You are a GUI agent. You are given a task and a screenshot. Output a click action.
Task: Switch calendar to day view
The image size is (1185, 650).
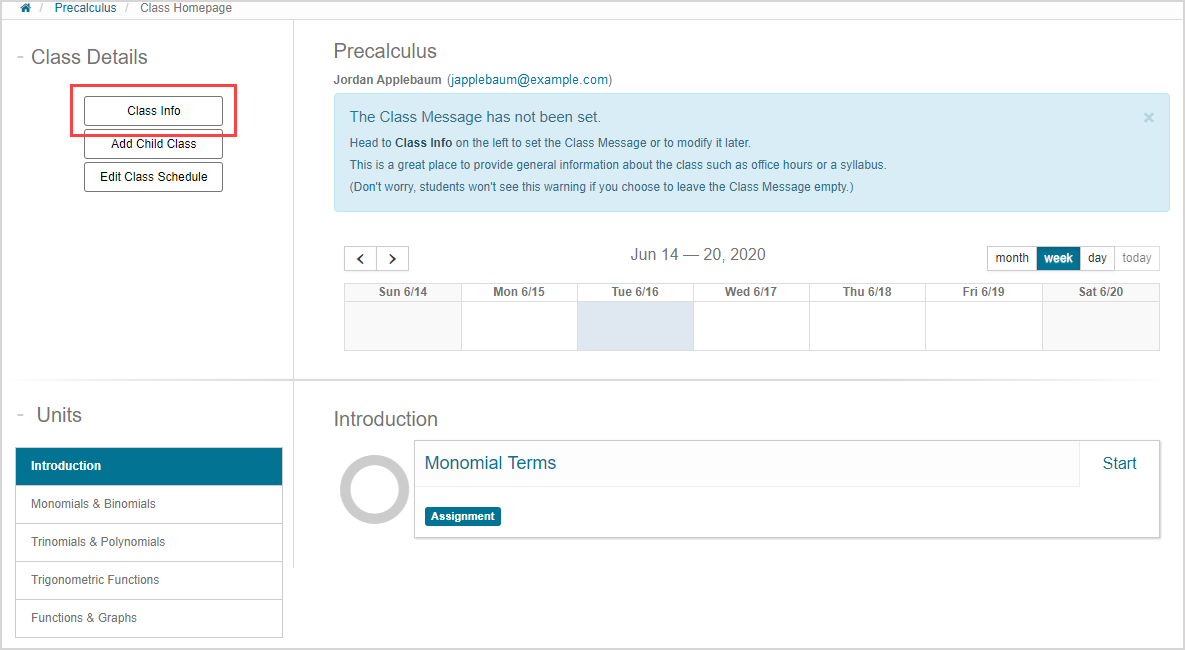(x=1097, y=258)
